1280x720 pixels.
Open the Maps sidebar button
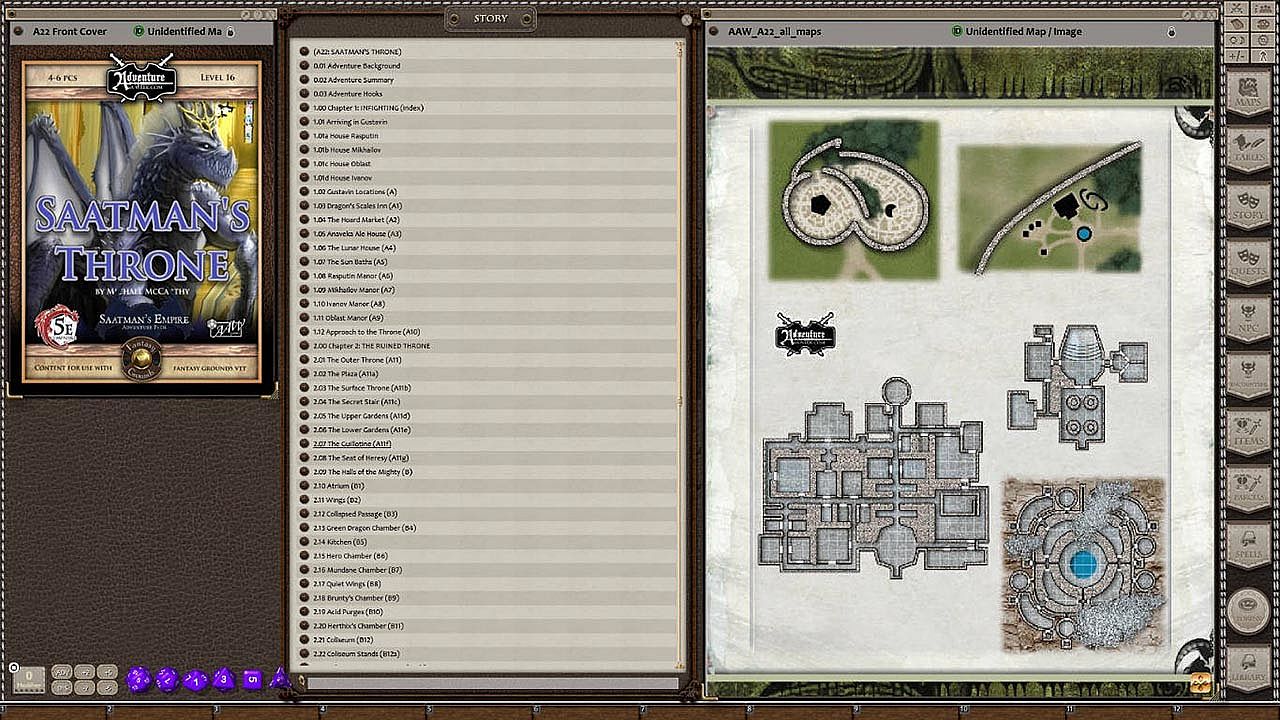1248,93
